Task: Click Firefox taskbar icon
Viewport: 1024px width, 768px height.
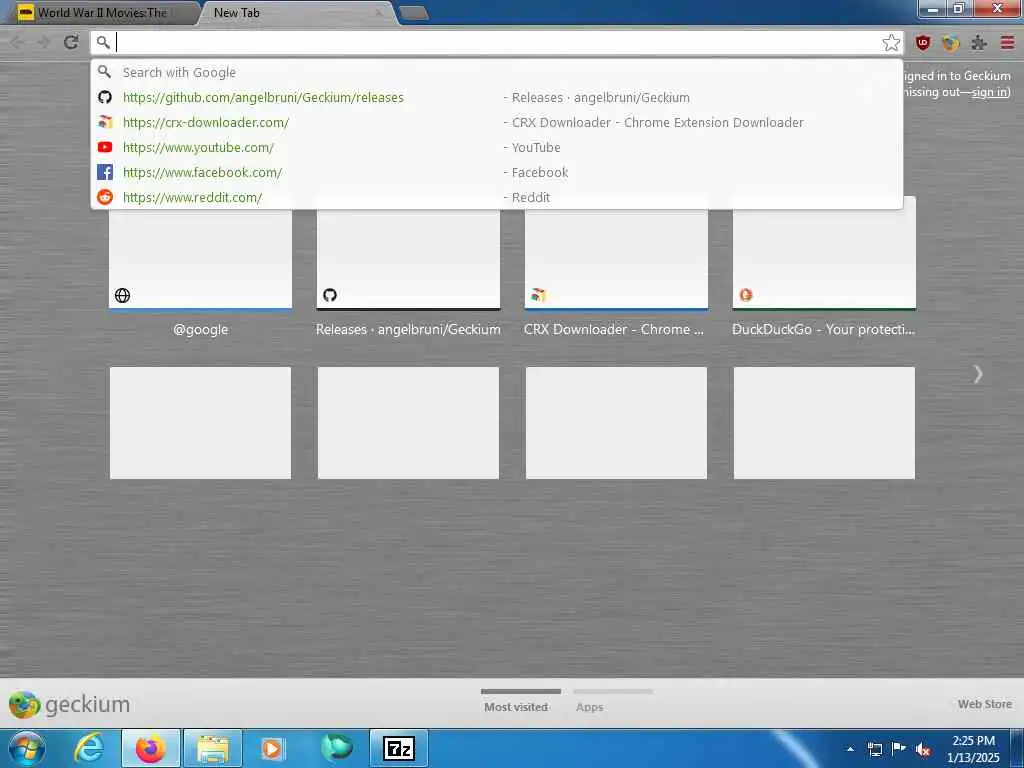Action: 151,748
